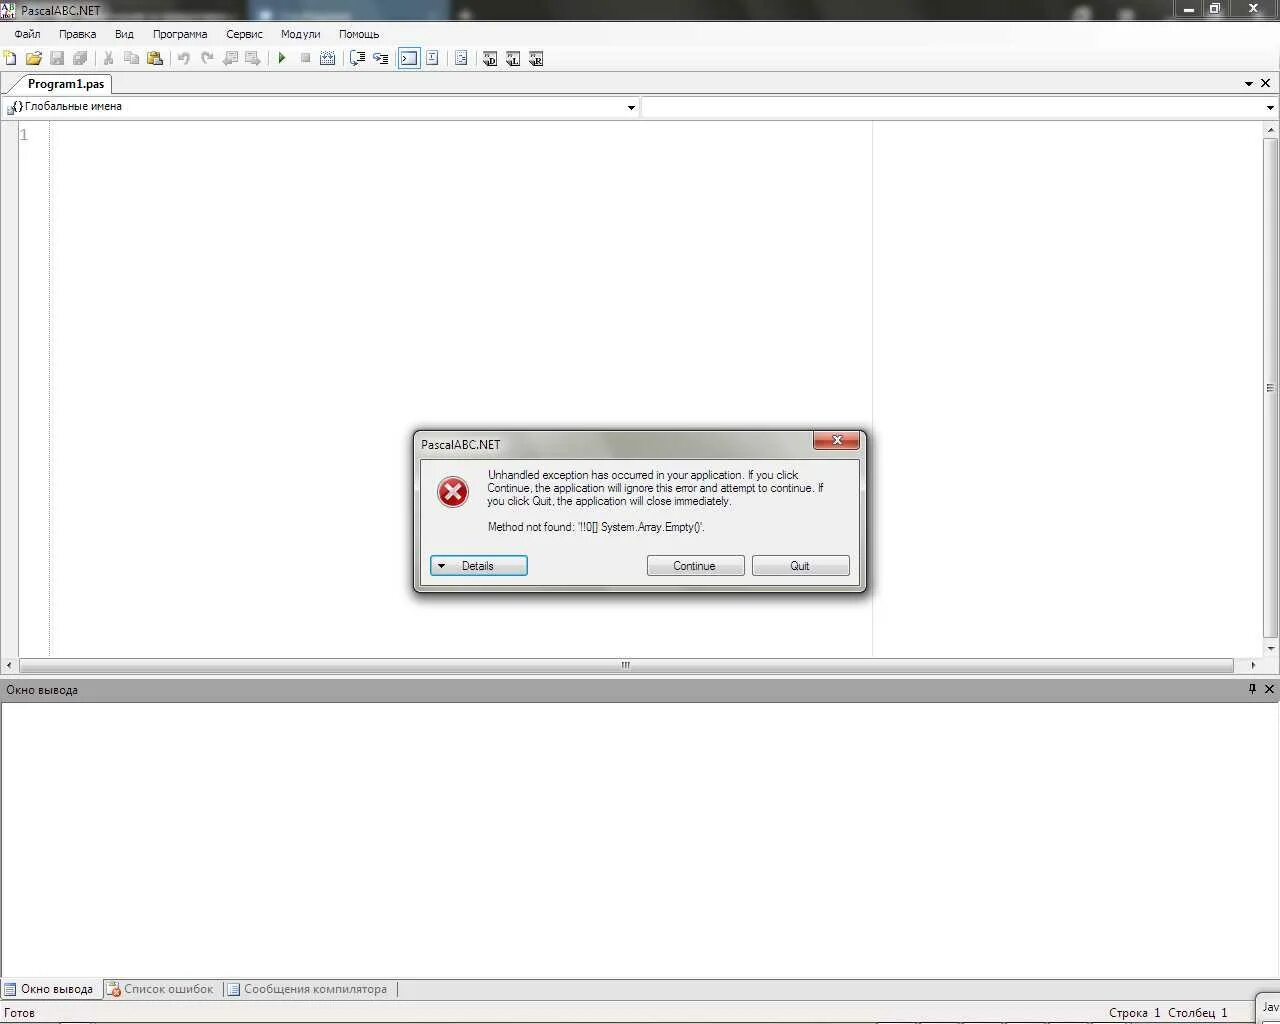The height and width of the screenshot is (1024, 1280).
Task: Navigate forward toolbar icon
Action: click(253, 58)
